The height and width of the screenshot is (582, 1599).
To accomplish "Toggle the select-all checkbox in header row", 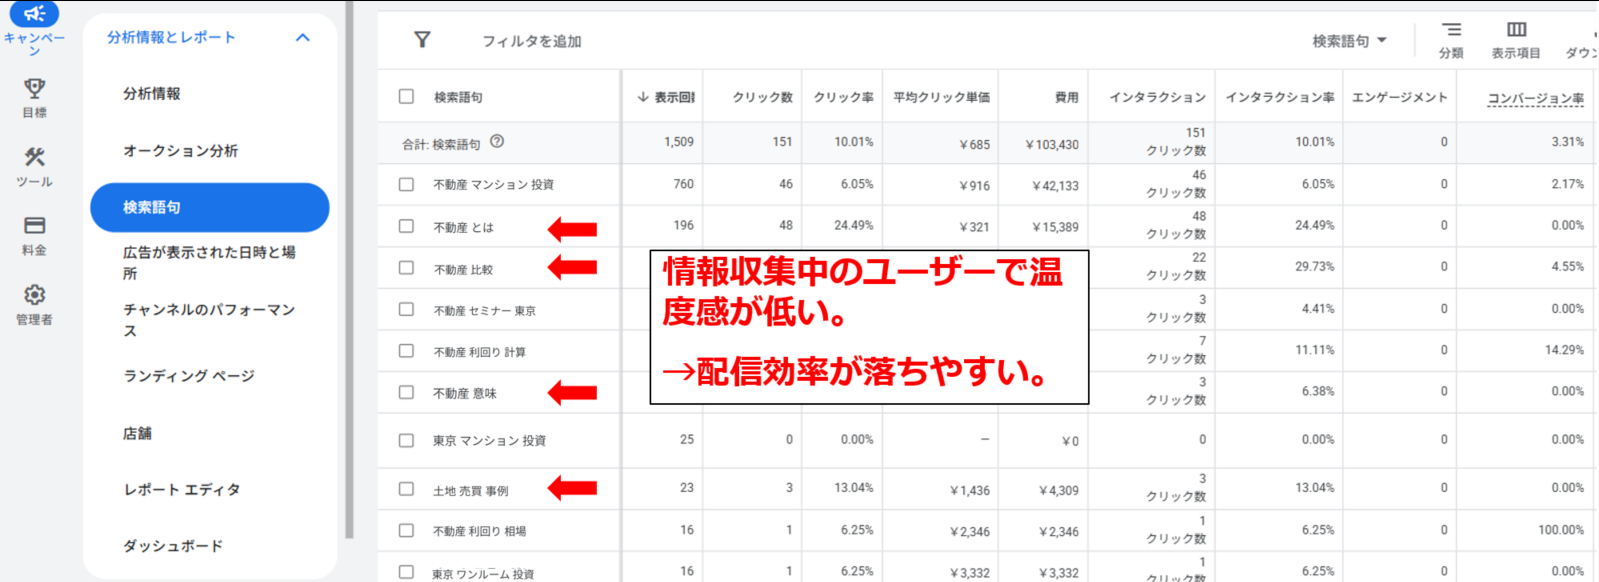I will (x=406, y=97).
